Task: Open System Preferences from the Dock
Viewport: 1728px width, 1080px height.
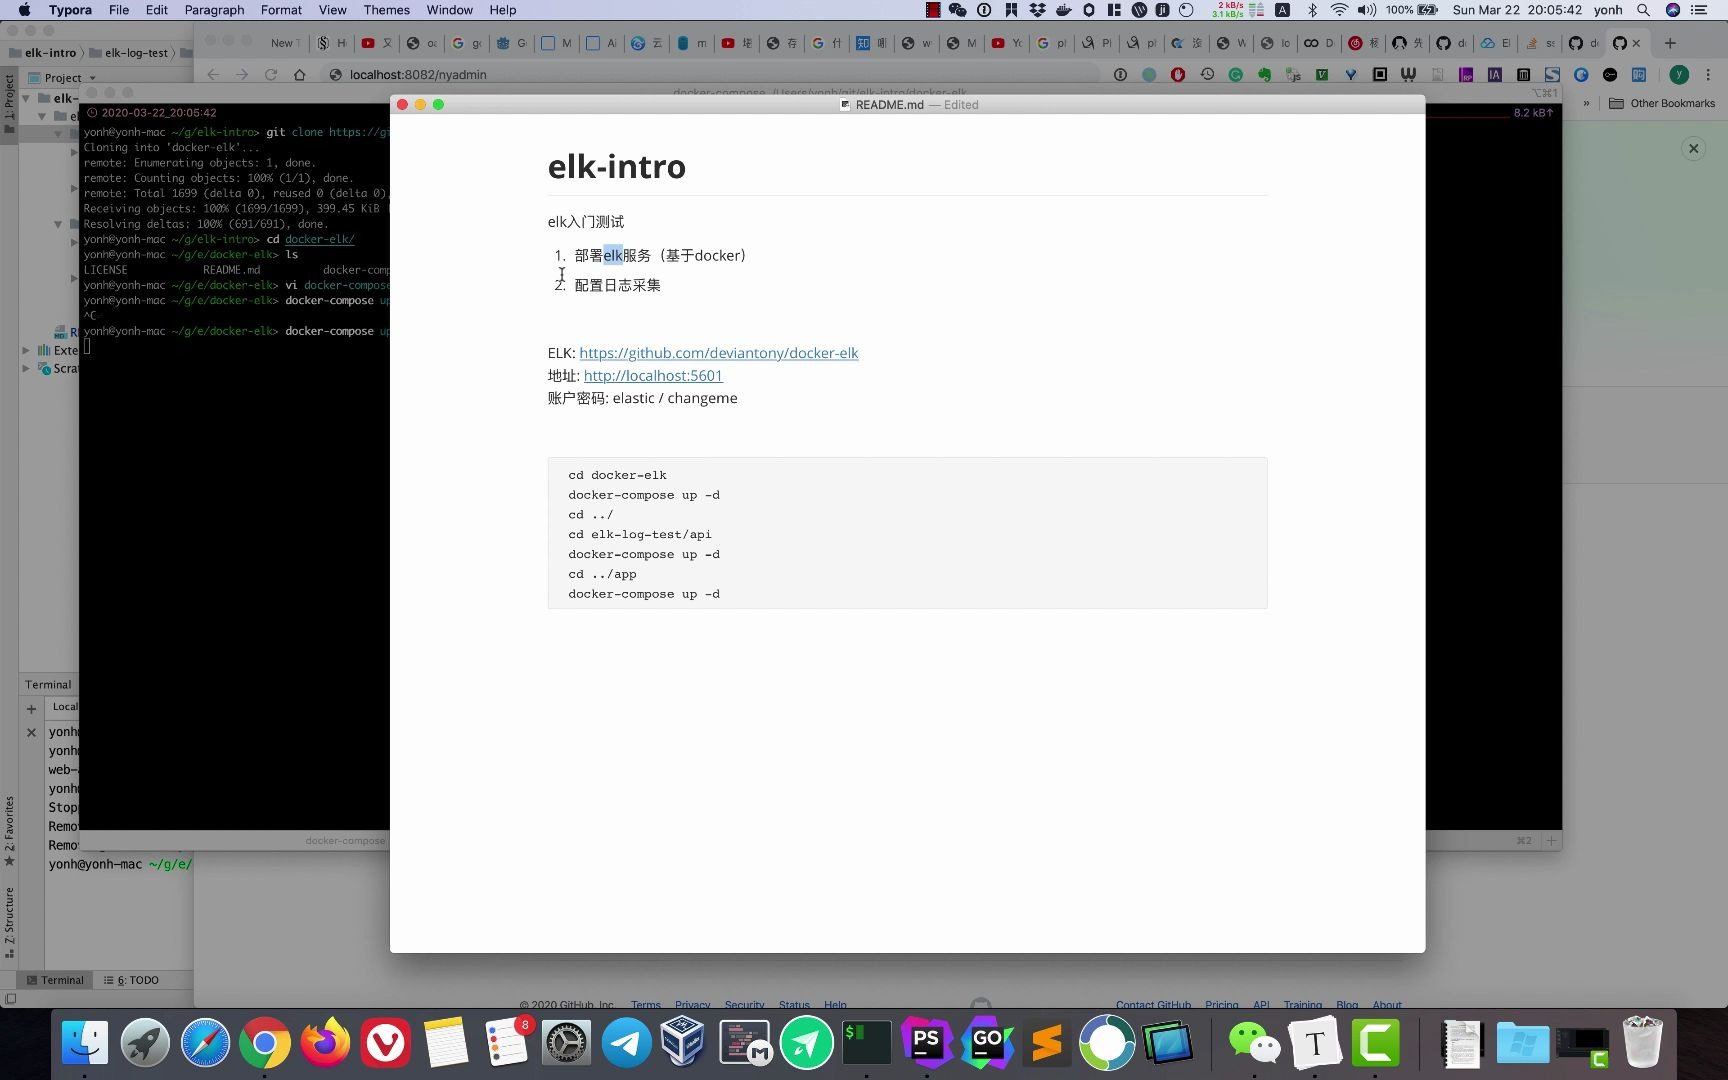Action: point(566,1043)
